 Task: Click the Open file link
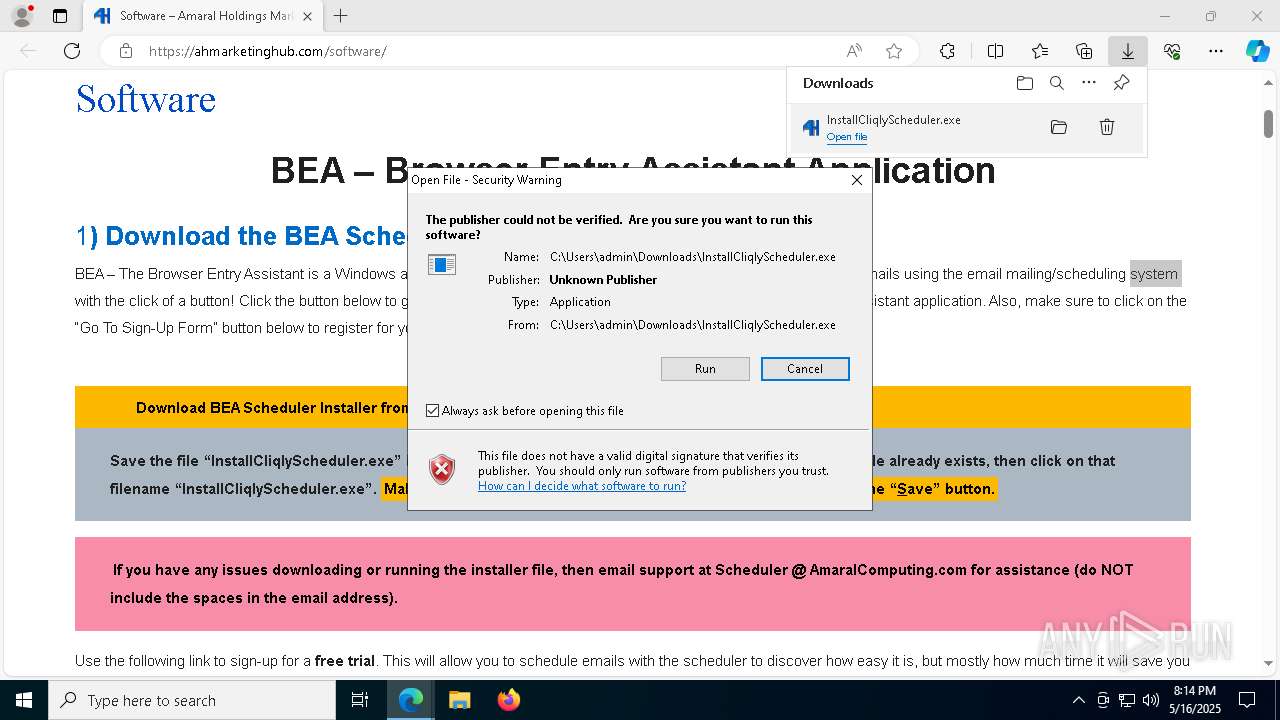[x=847, y=137]
